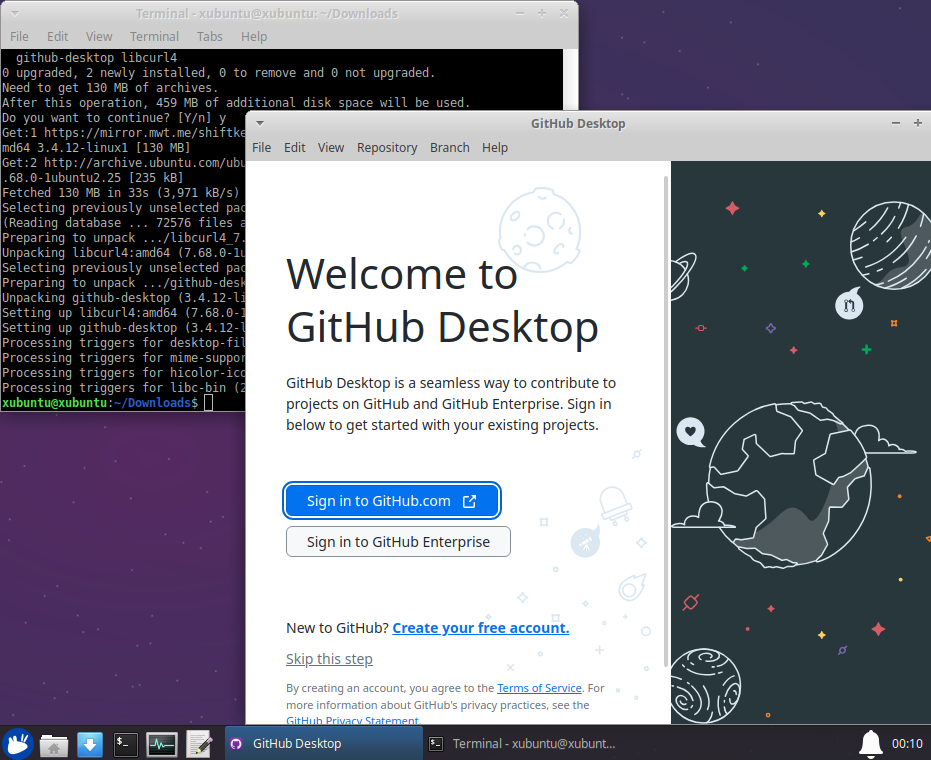Image resolution: width=931 pixels, height=760 pixels.
Task: Launch the terminal emulator taskbar icon
Action: pos(125,744)
